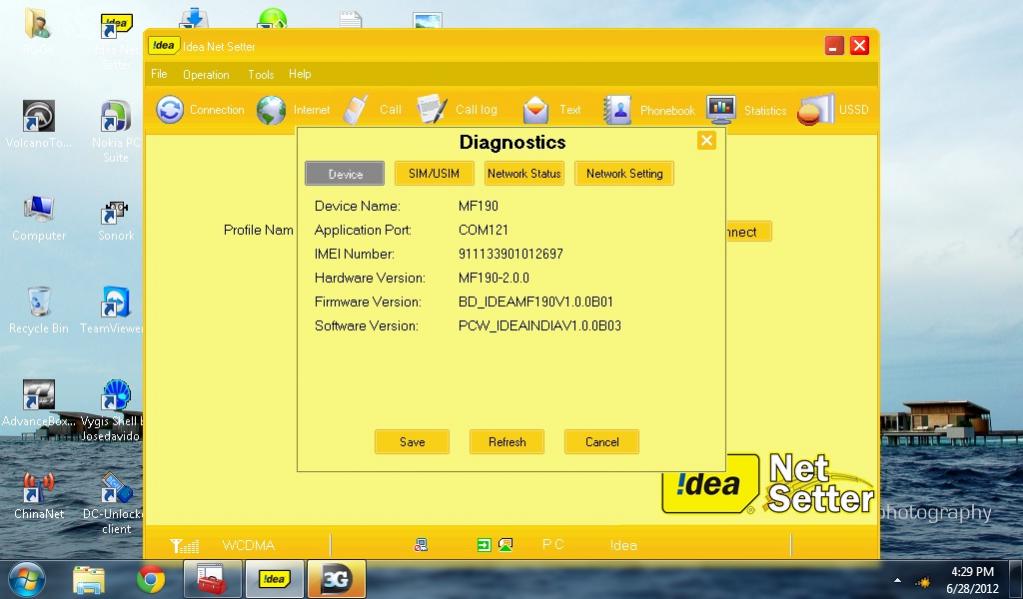Select the Device tab
The width and height of the screenshot is (1023, 599).
(345, 174)
